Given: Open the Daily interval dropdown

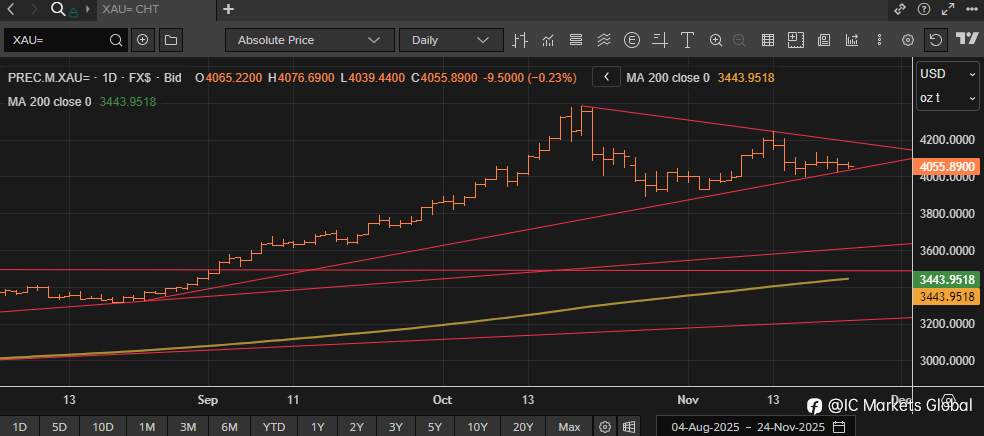Looking at the screenshot, I should coord(450,40).
